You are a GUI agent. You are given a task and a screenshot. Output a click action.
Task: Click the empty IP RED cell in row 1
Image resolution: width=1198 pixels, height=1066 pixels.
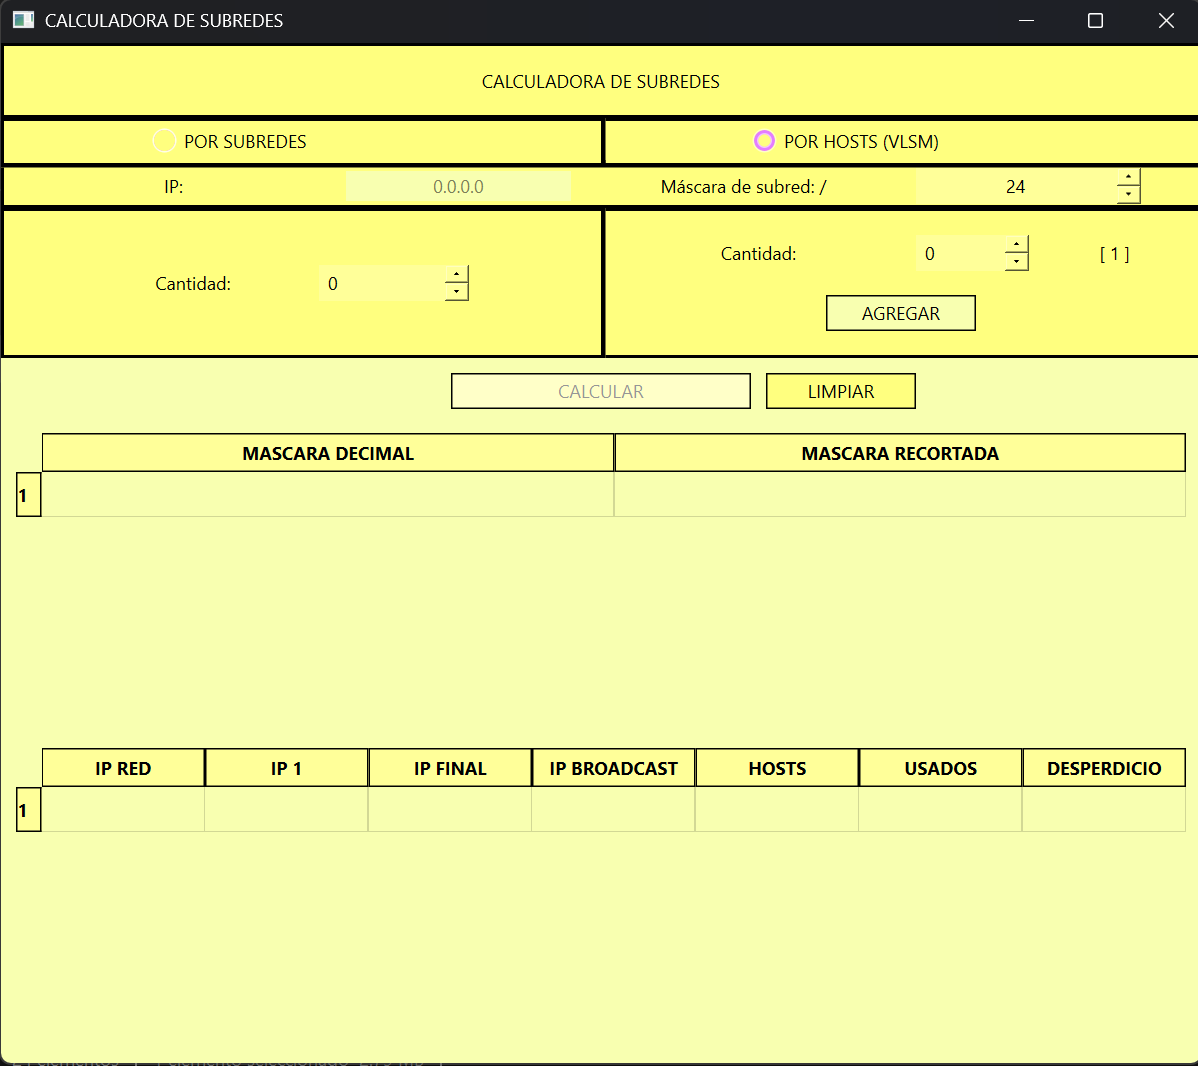pos(123,809)
